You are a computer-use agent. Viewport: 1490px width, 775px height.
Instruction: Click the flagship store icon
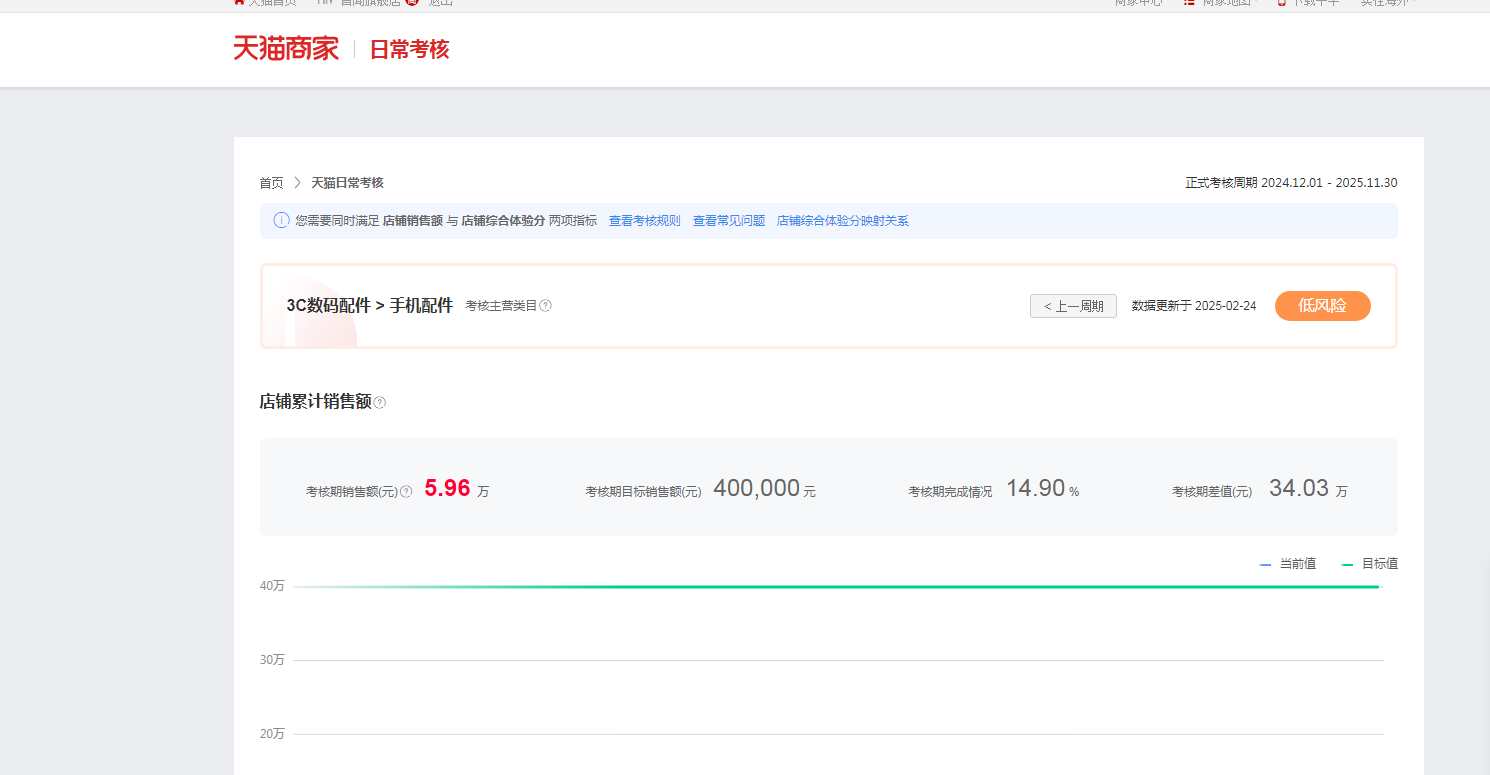click(x=322, y=3)
